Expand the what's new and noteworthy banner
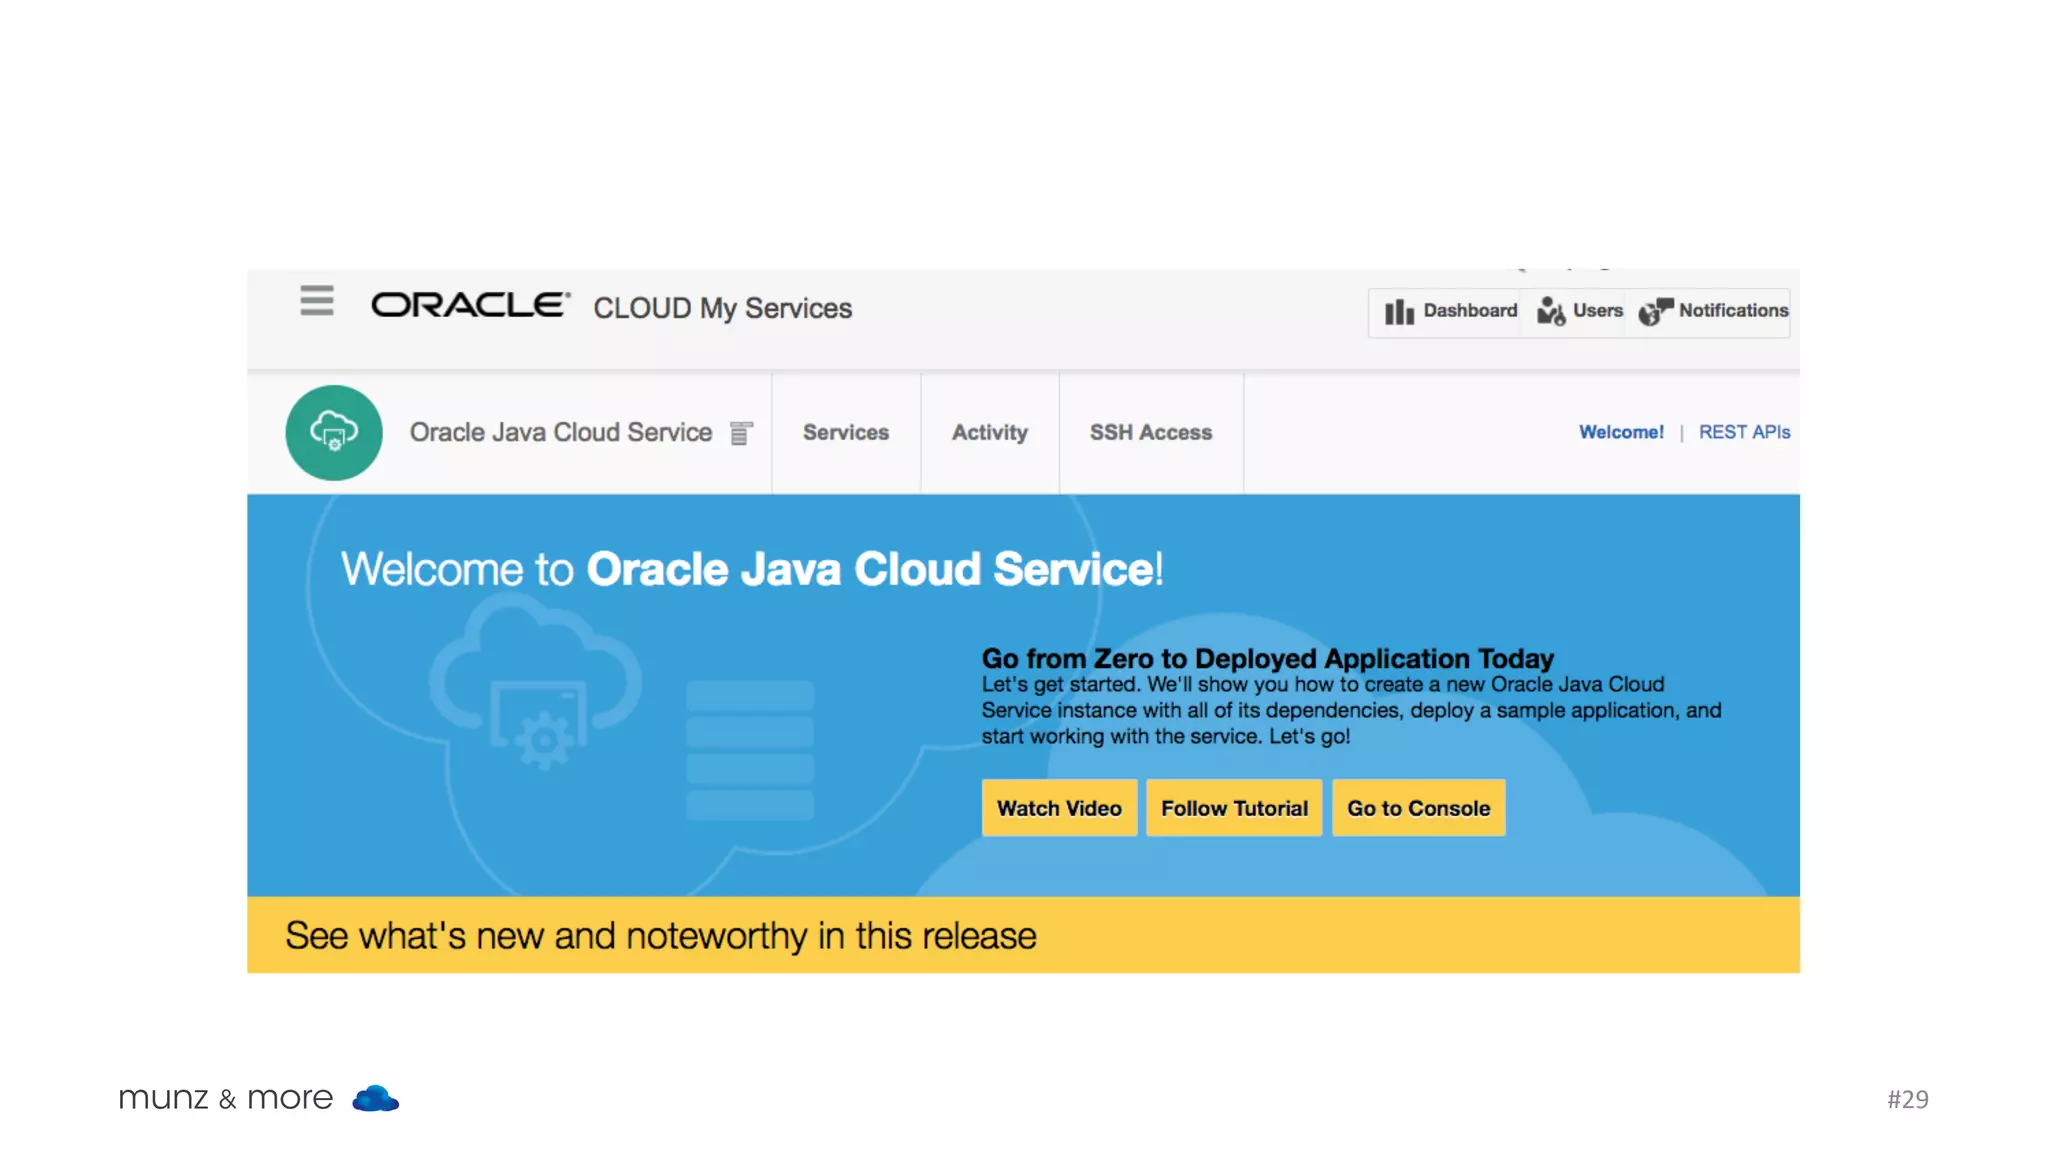The image size is (2048, 1152). point(660,936)
